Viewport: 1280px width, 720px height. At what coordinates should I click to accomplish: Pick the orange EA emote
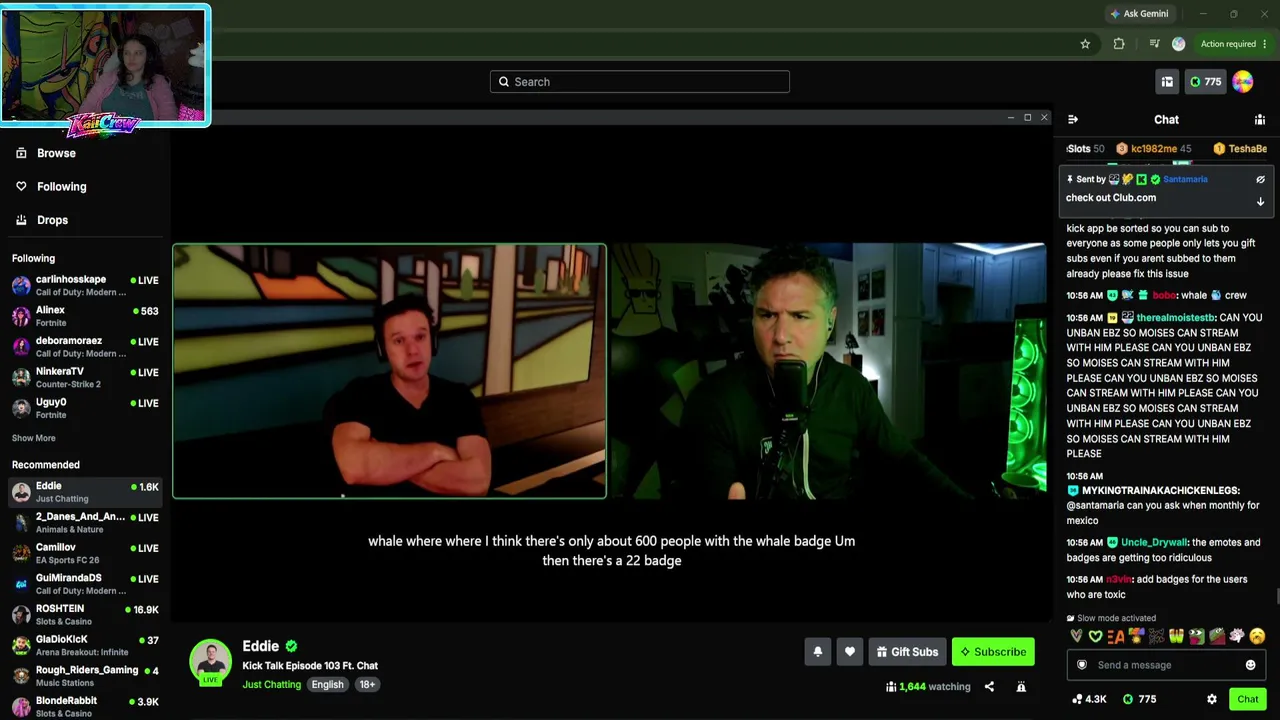click(1116, 636)
